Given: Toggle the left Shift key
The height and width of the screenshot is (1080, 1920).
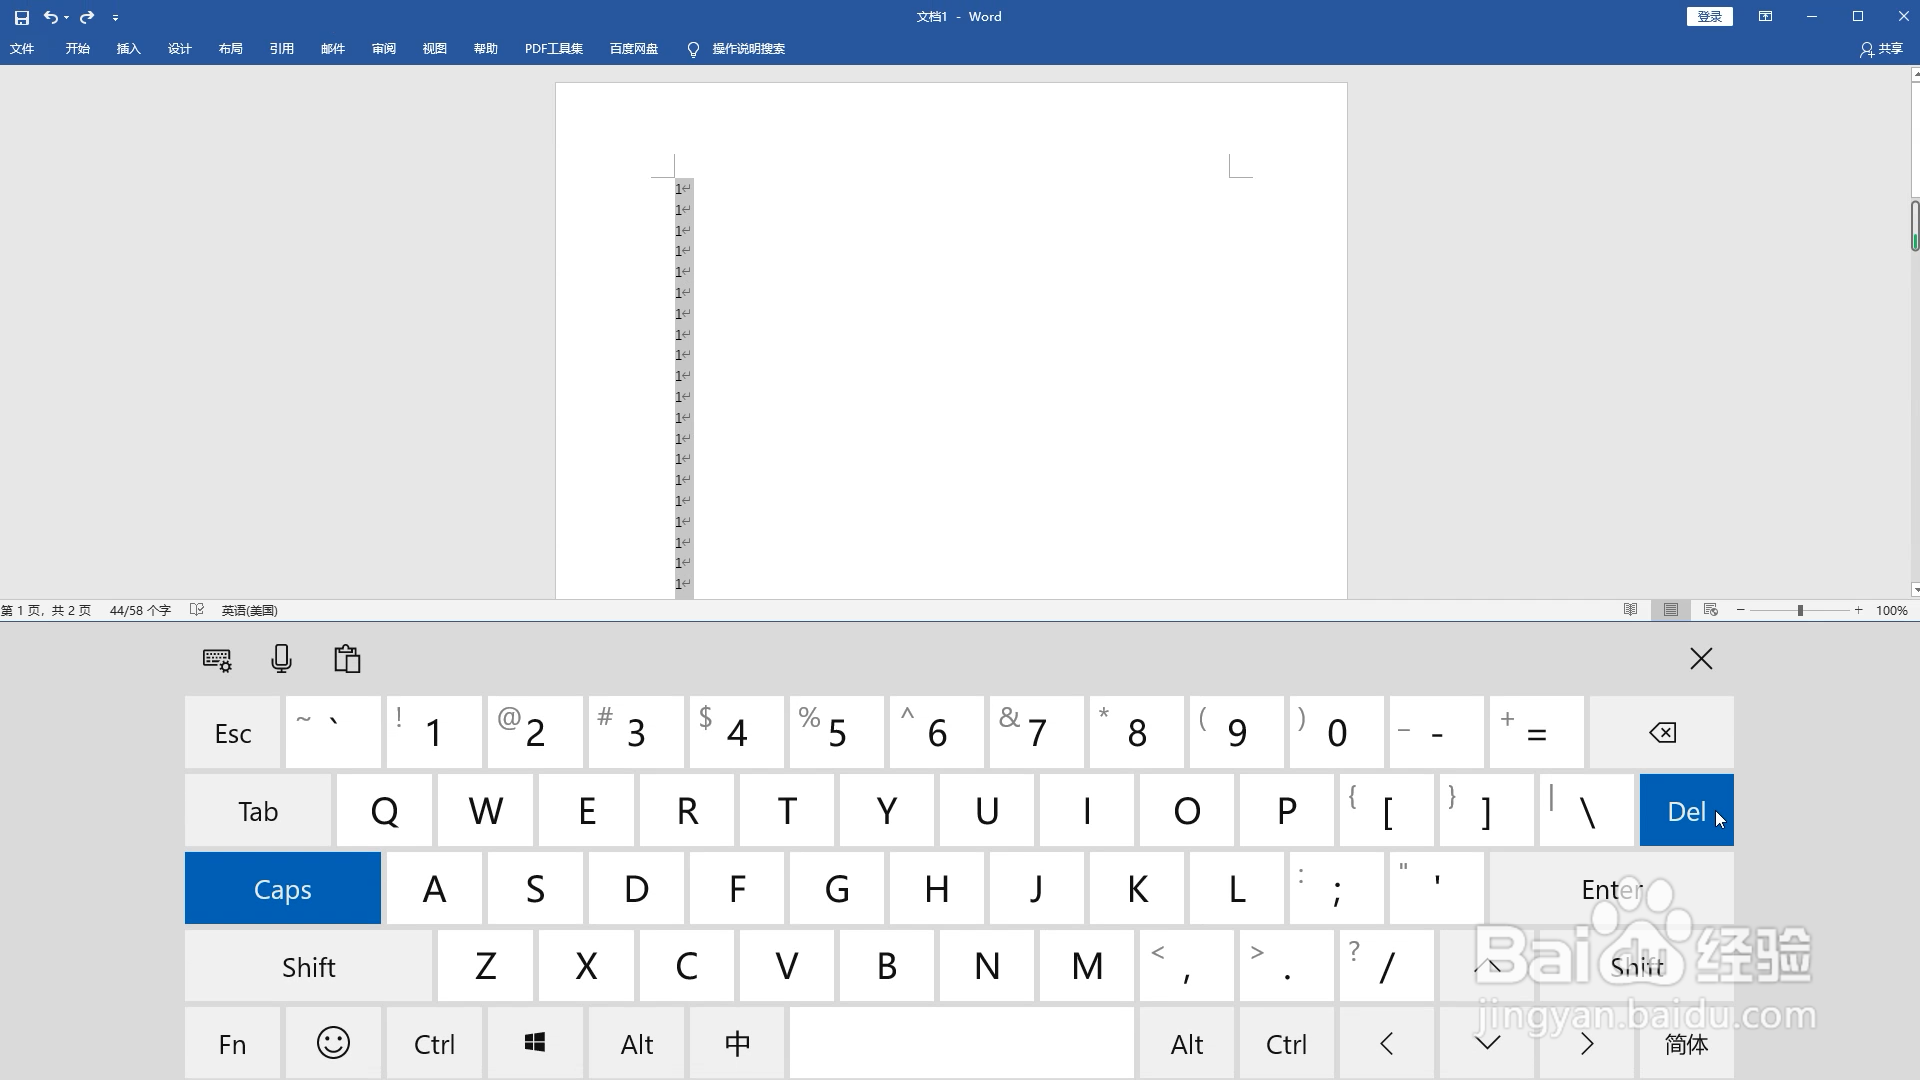Looking at the screenshot, I should [x=308, y=967].
